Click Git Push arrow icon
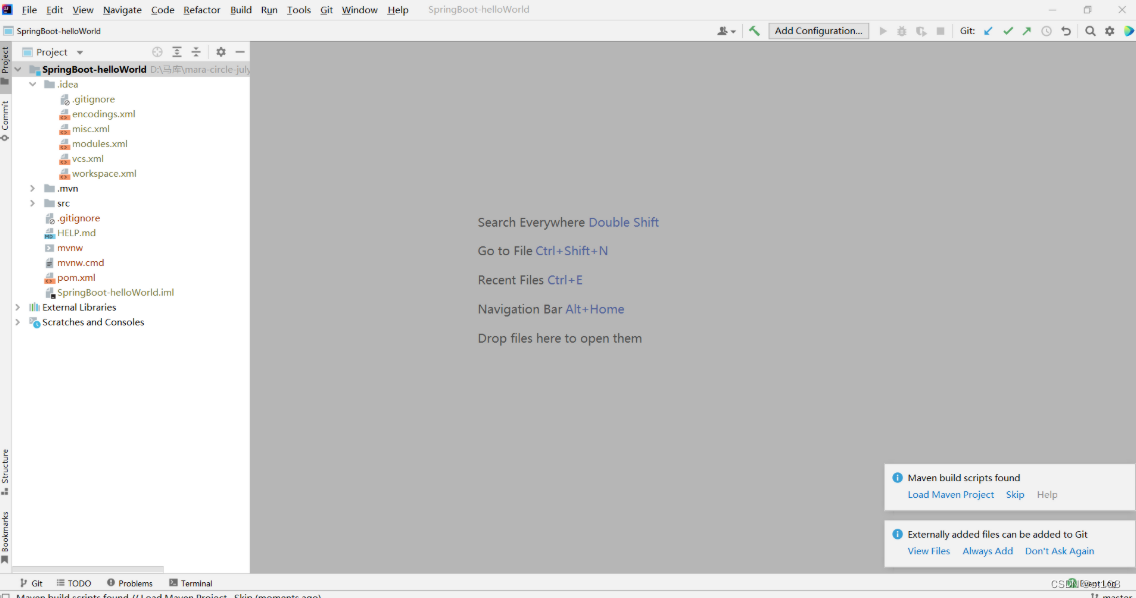1136x598 pixels. tap(1027, 31)
